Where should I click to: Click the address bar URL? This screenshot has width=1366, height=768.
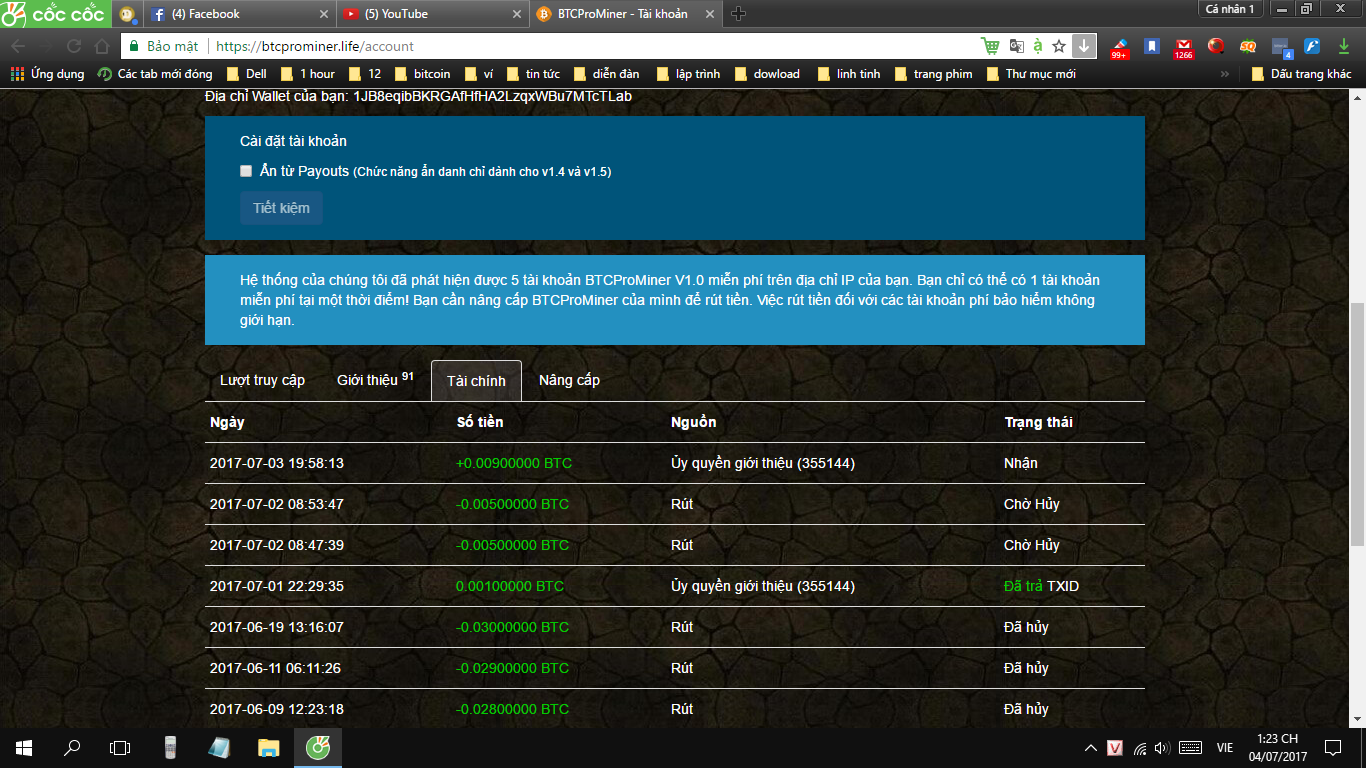[314, 46]
